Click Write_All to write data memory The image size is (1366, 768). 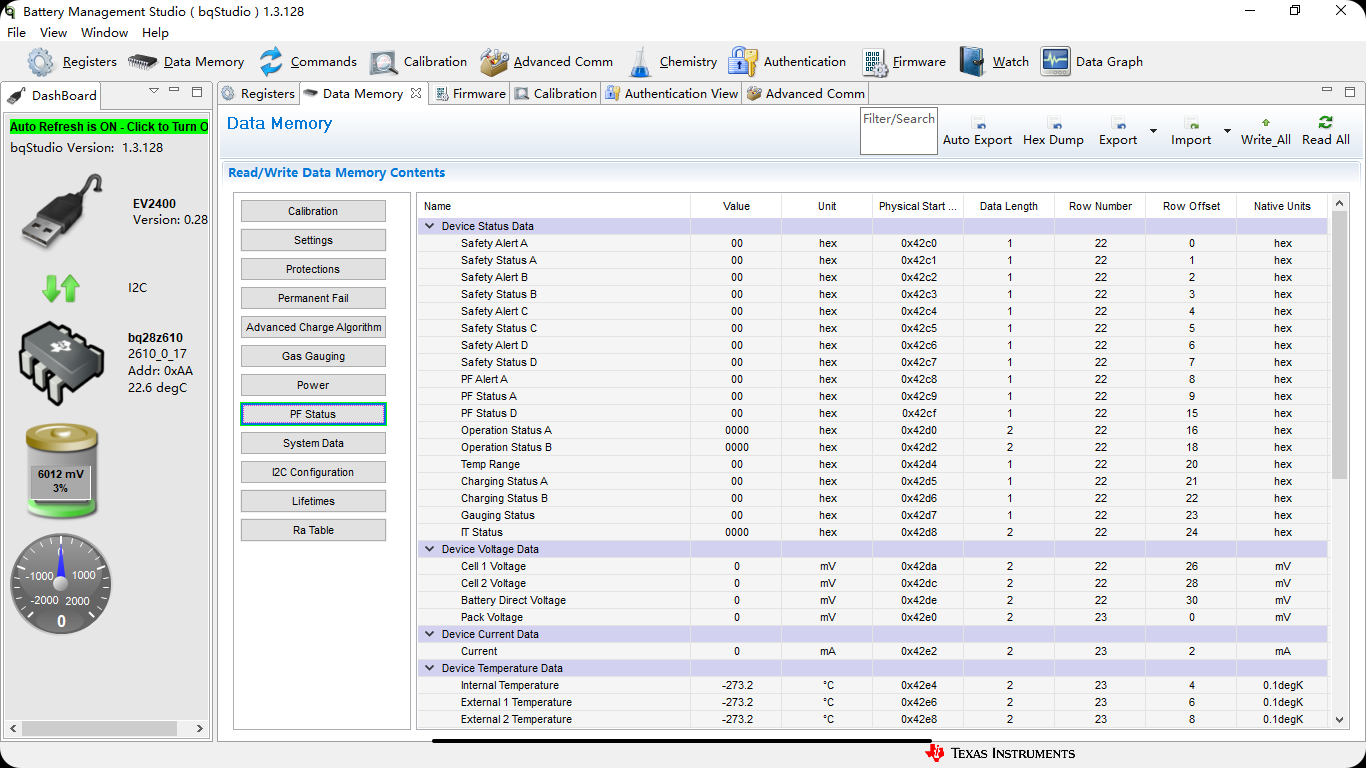click(x=1266, y=131)
